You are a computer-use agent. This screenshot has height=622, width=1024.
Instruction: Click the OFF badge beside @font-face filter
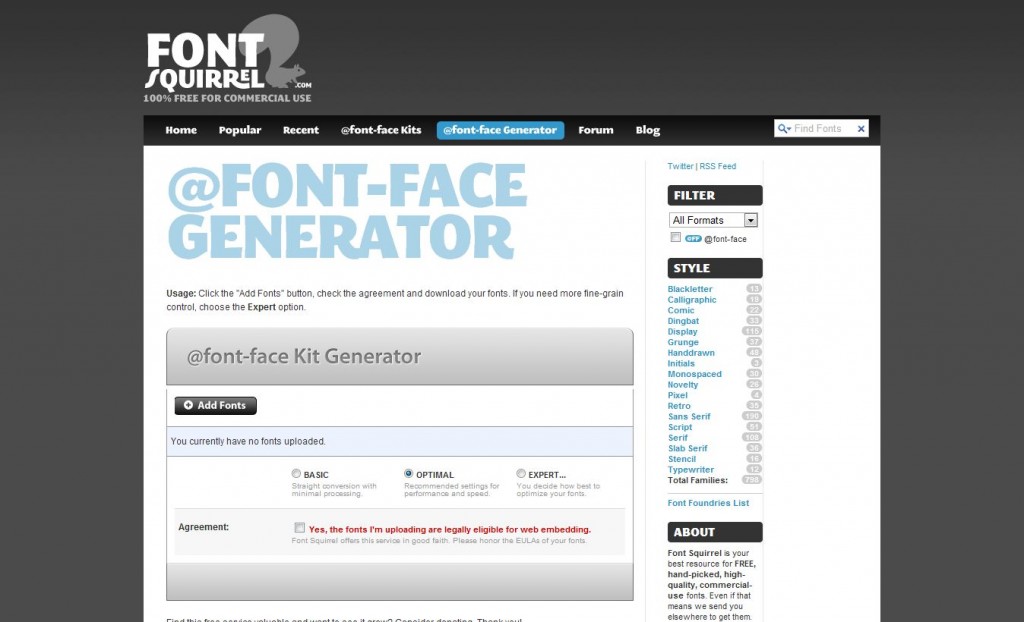coord(693,239)
